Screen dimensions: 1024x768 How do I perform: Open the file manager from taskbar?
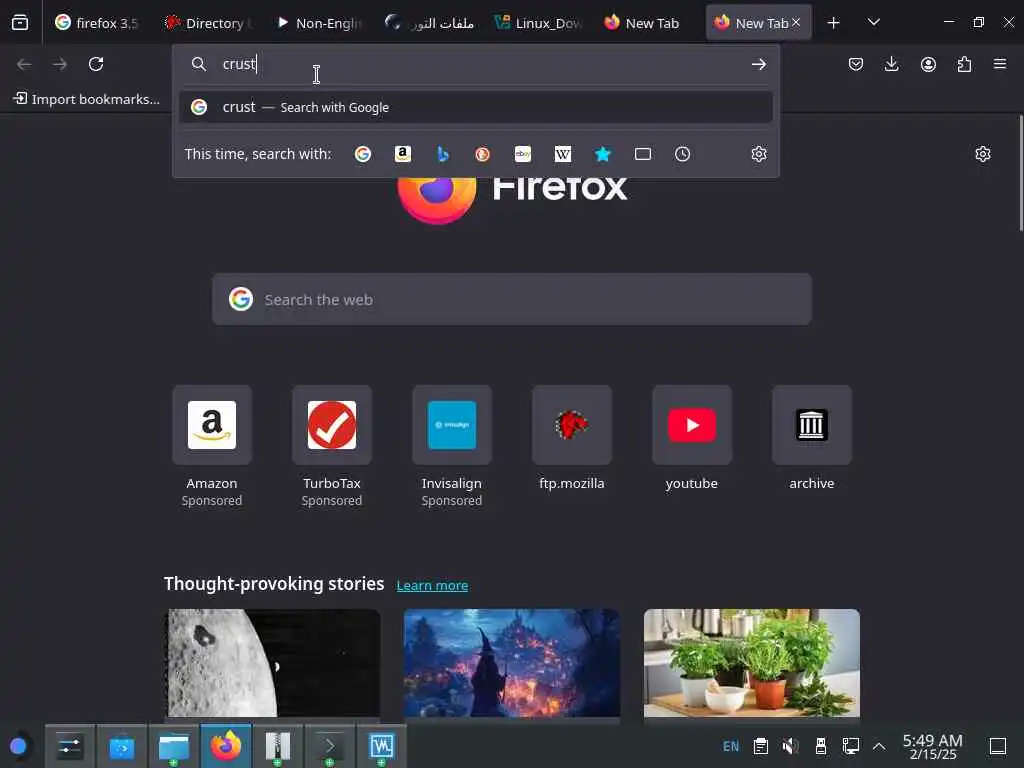[x=174, y=746]
